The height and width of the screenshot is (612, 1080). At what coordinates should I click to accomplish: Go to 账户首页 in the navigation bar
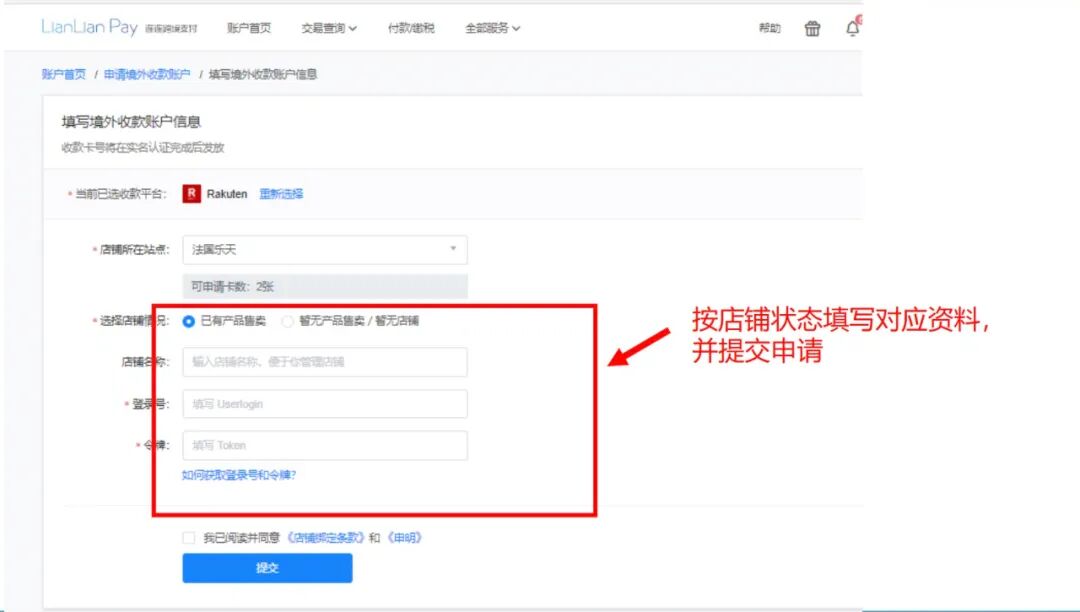click(247, 28)
